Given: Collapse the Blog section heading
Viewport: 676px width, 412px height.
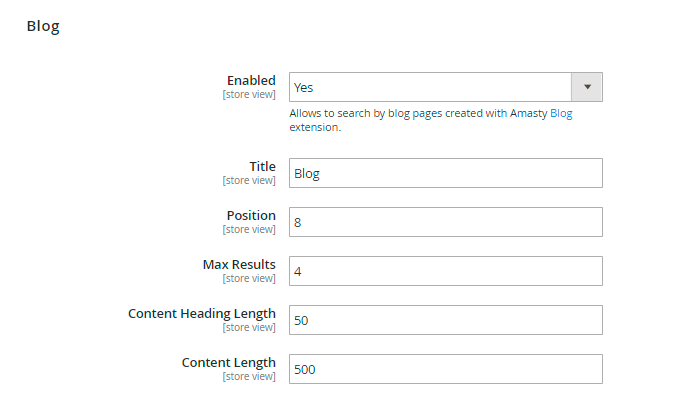Looking at the screenshot, I should coord(43,27).
